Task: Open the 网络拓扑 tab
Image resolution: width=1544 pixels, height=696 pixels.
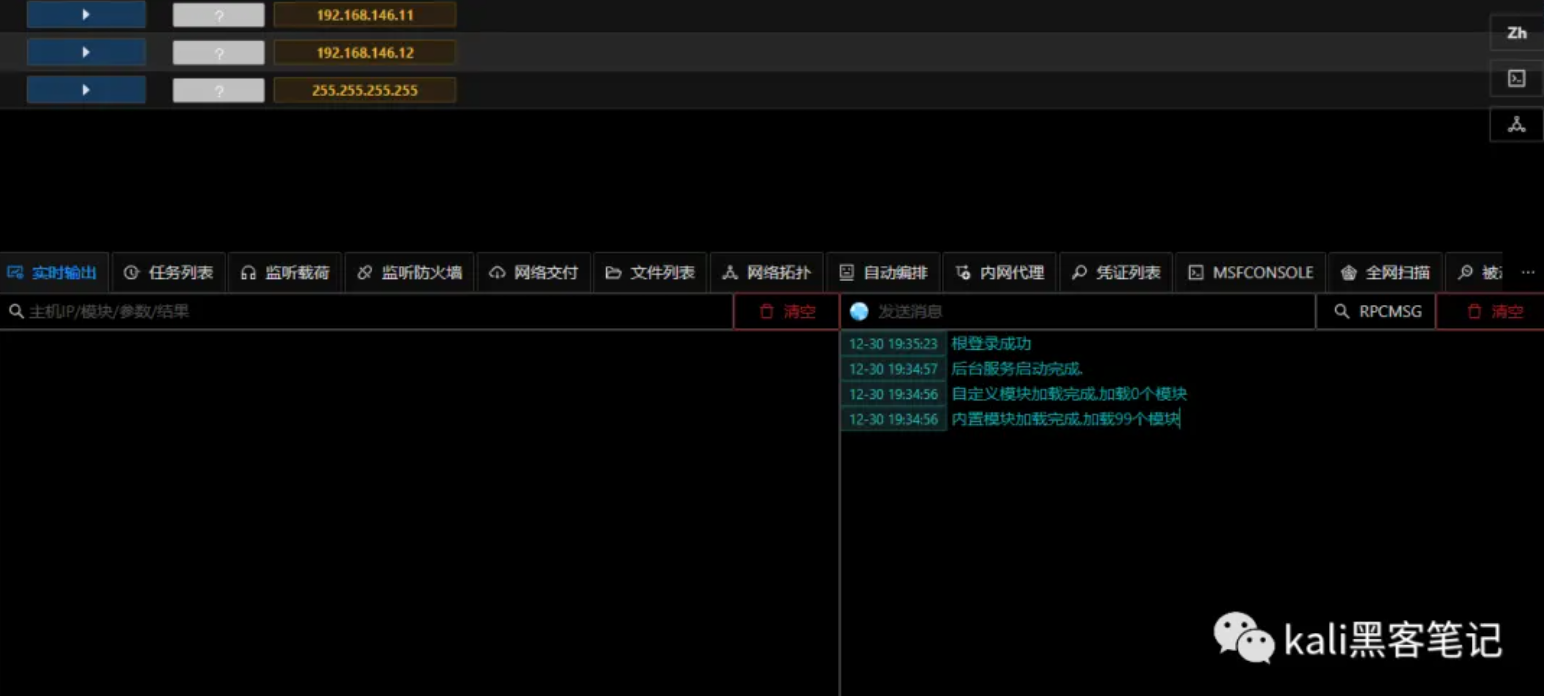Action: 767,273
